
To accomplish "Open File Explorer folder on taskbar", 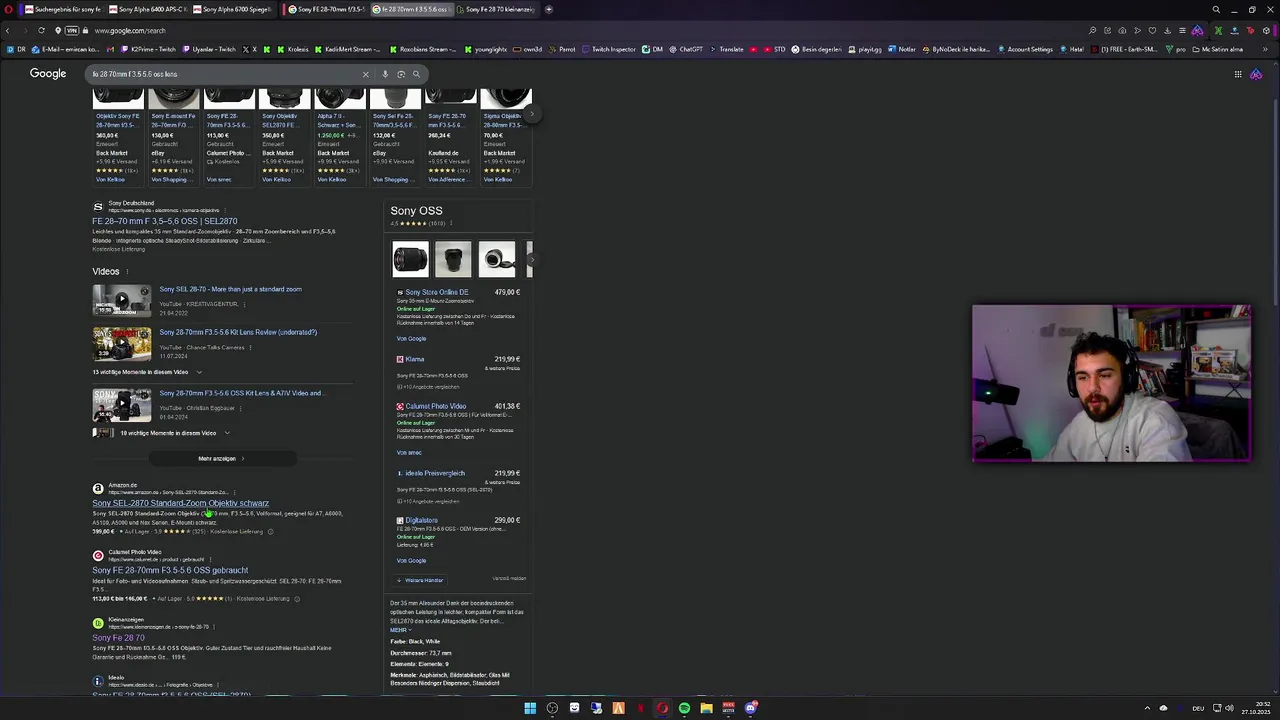I will pyautogui.click(x=706, y=708).
